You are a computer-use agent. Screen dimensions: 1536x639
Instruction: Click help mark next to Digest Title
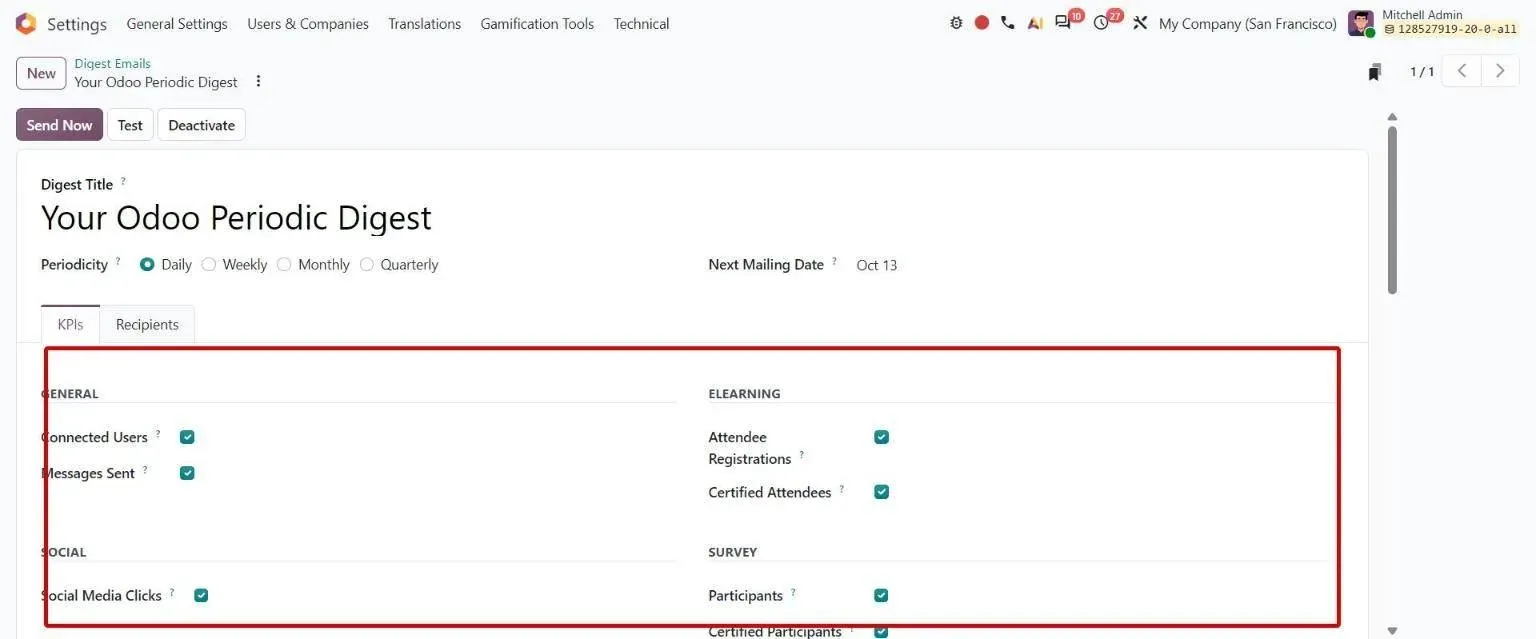click(x=124, y=181)
